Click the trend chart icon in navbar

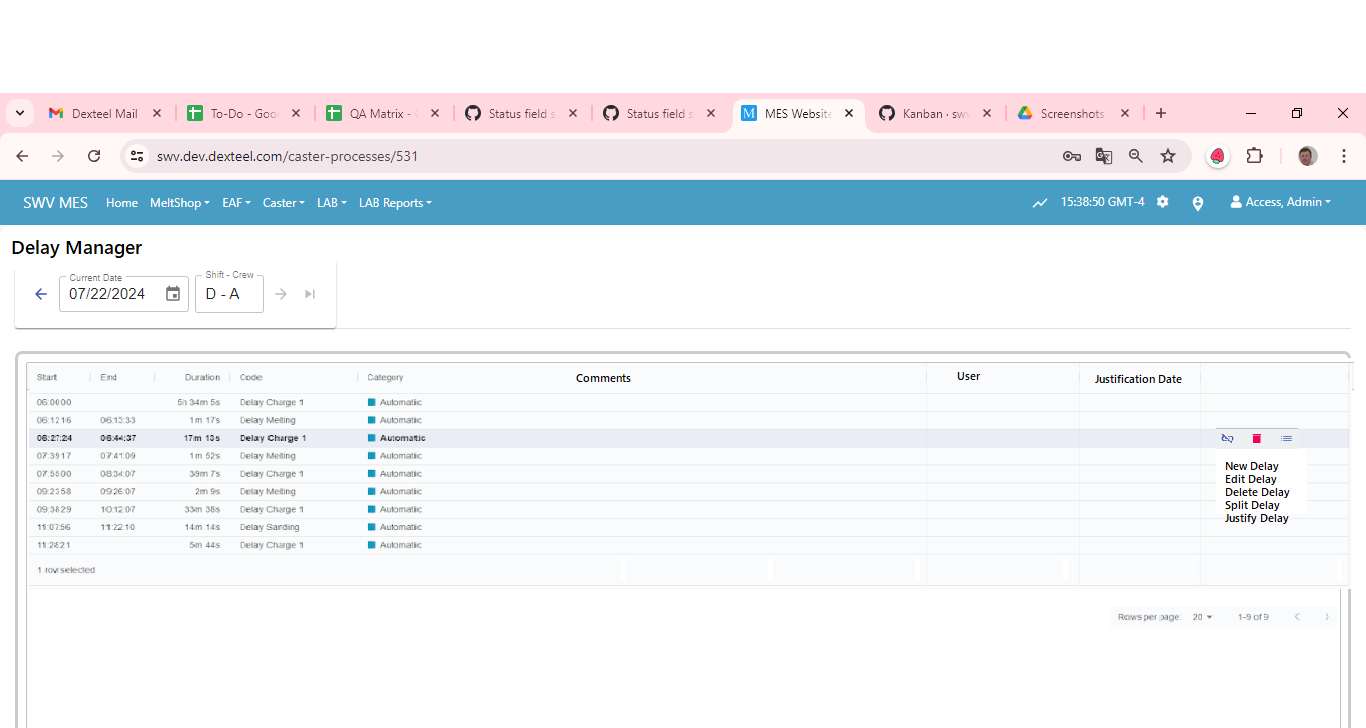[x=1040, y=203]
